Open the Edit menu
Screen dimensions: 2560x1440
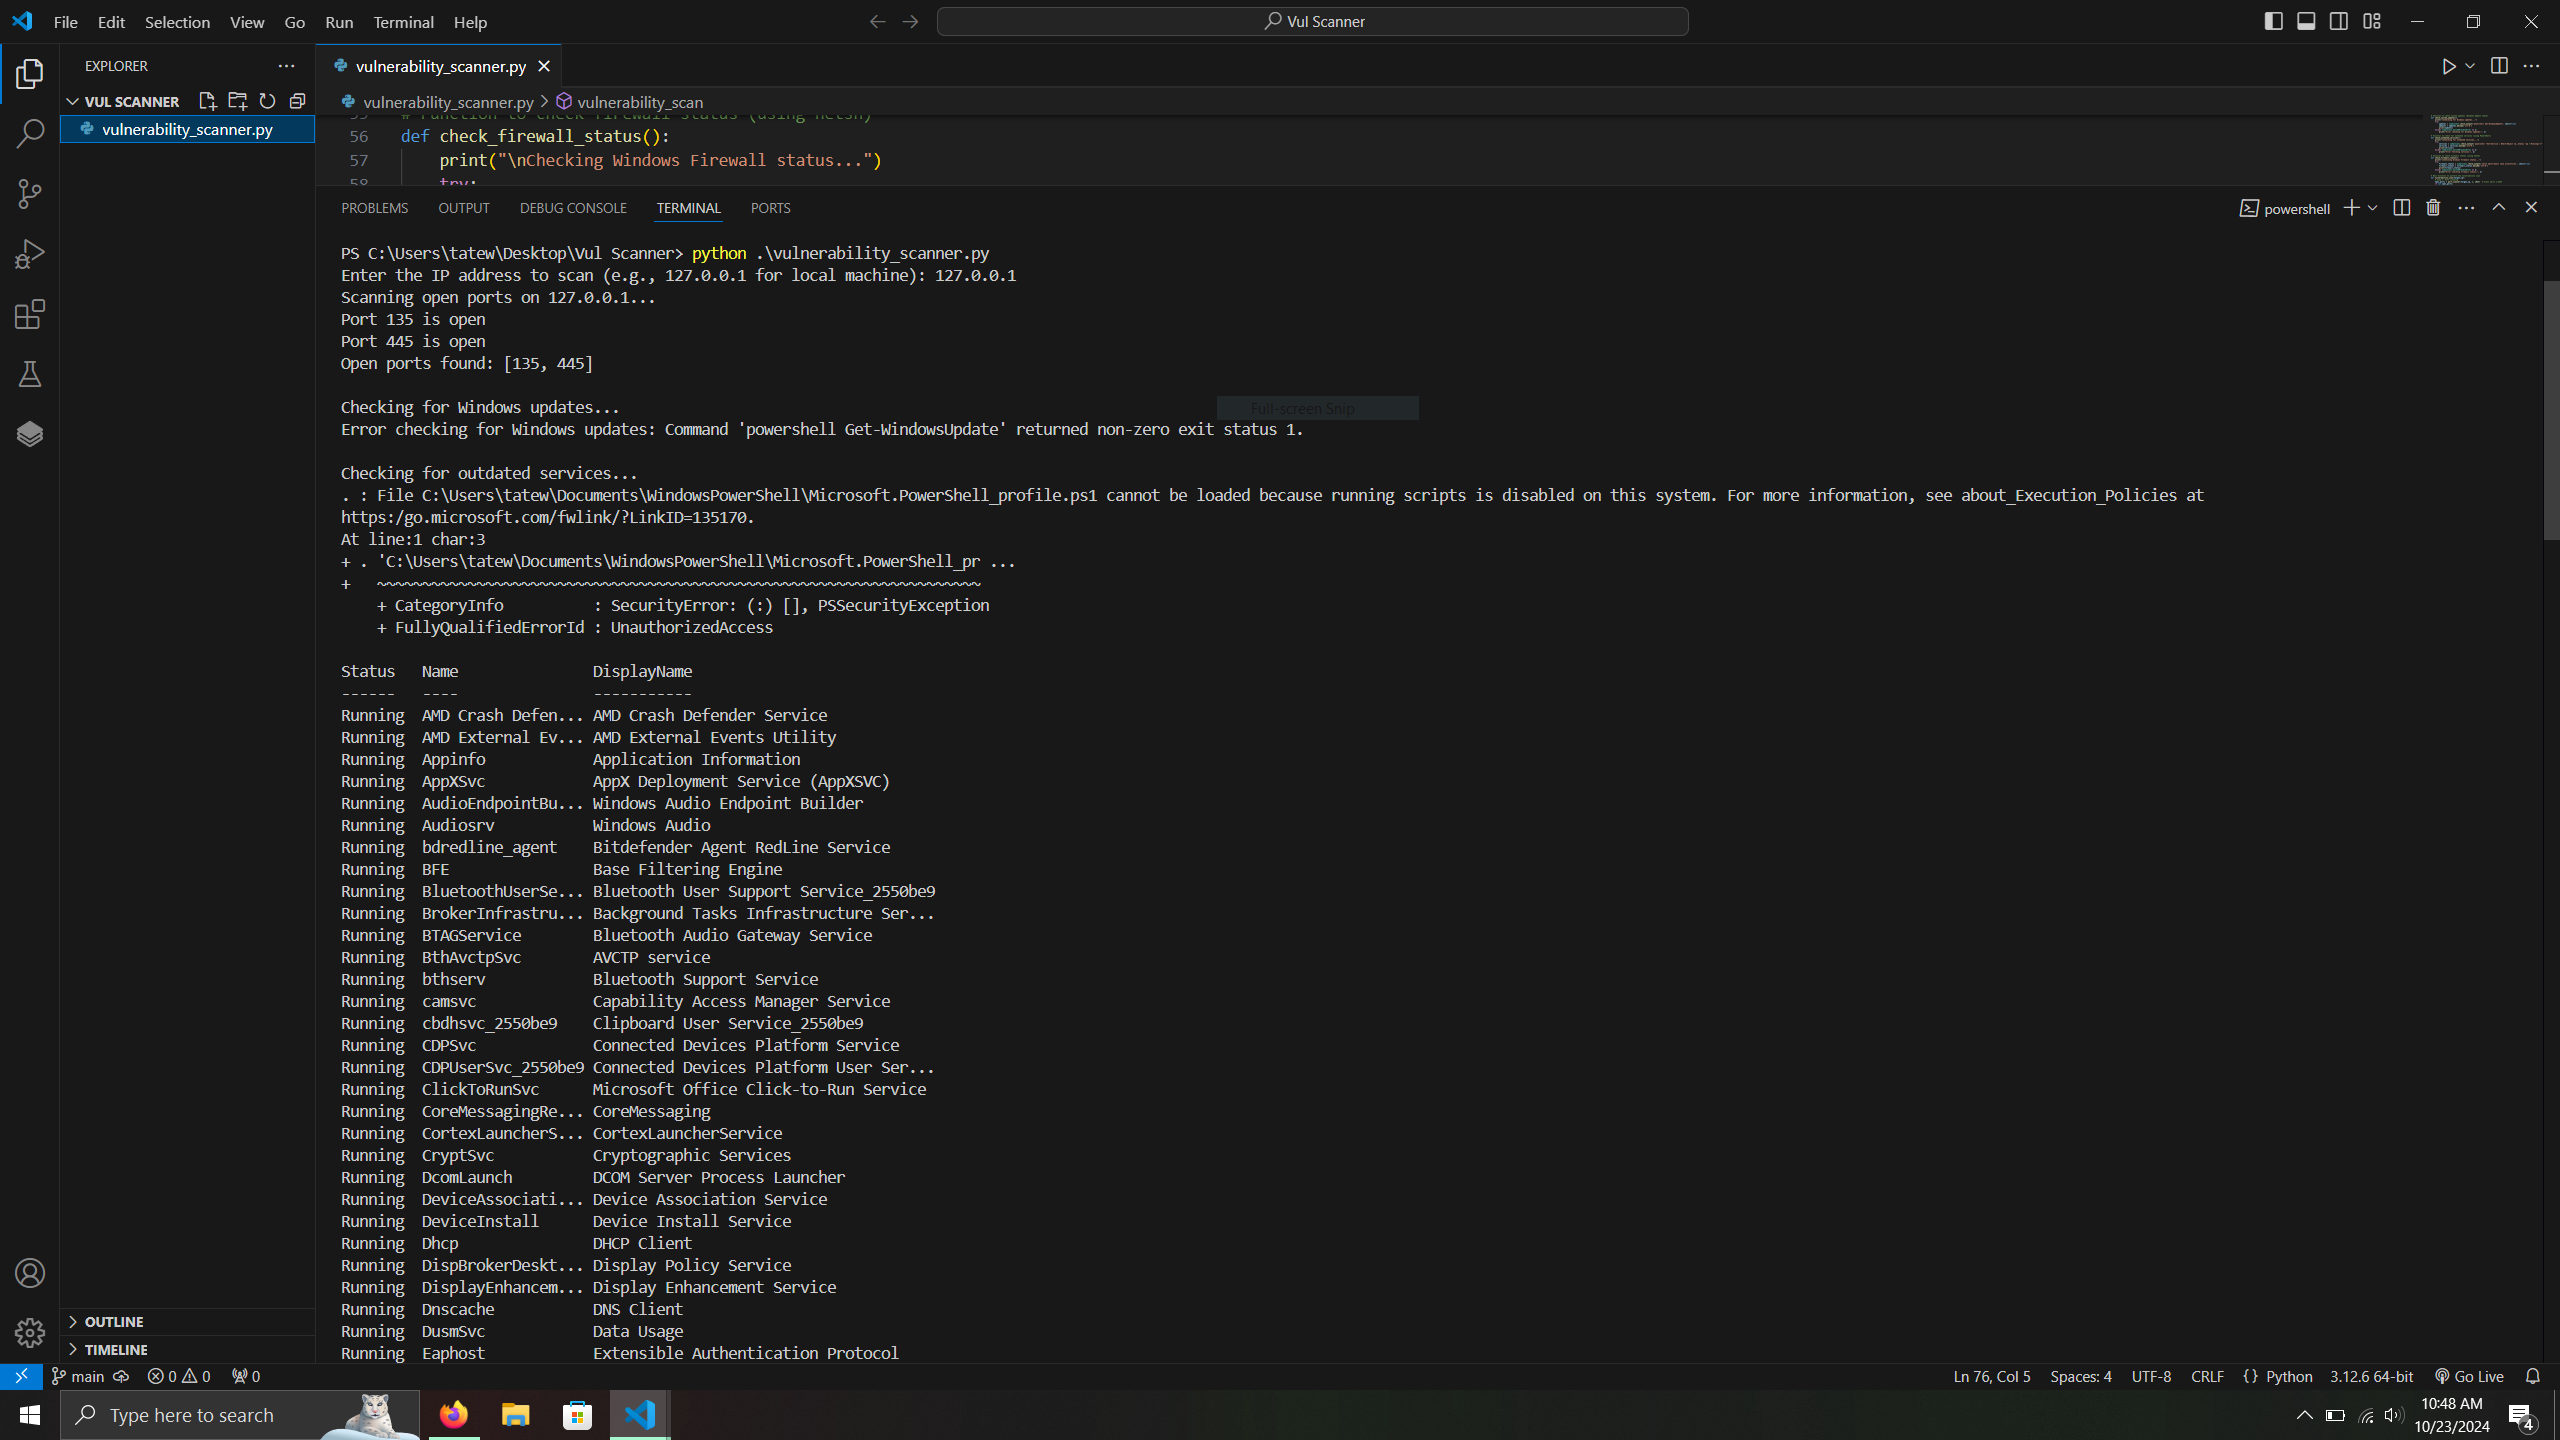[x=111, y=22]
